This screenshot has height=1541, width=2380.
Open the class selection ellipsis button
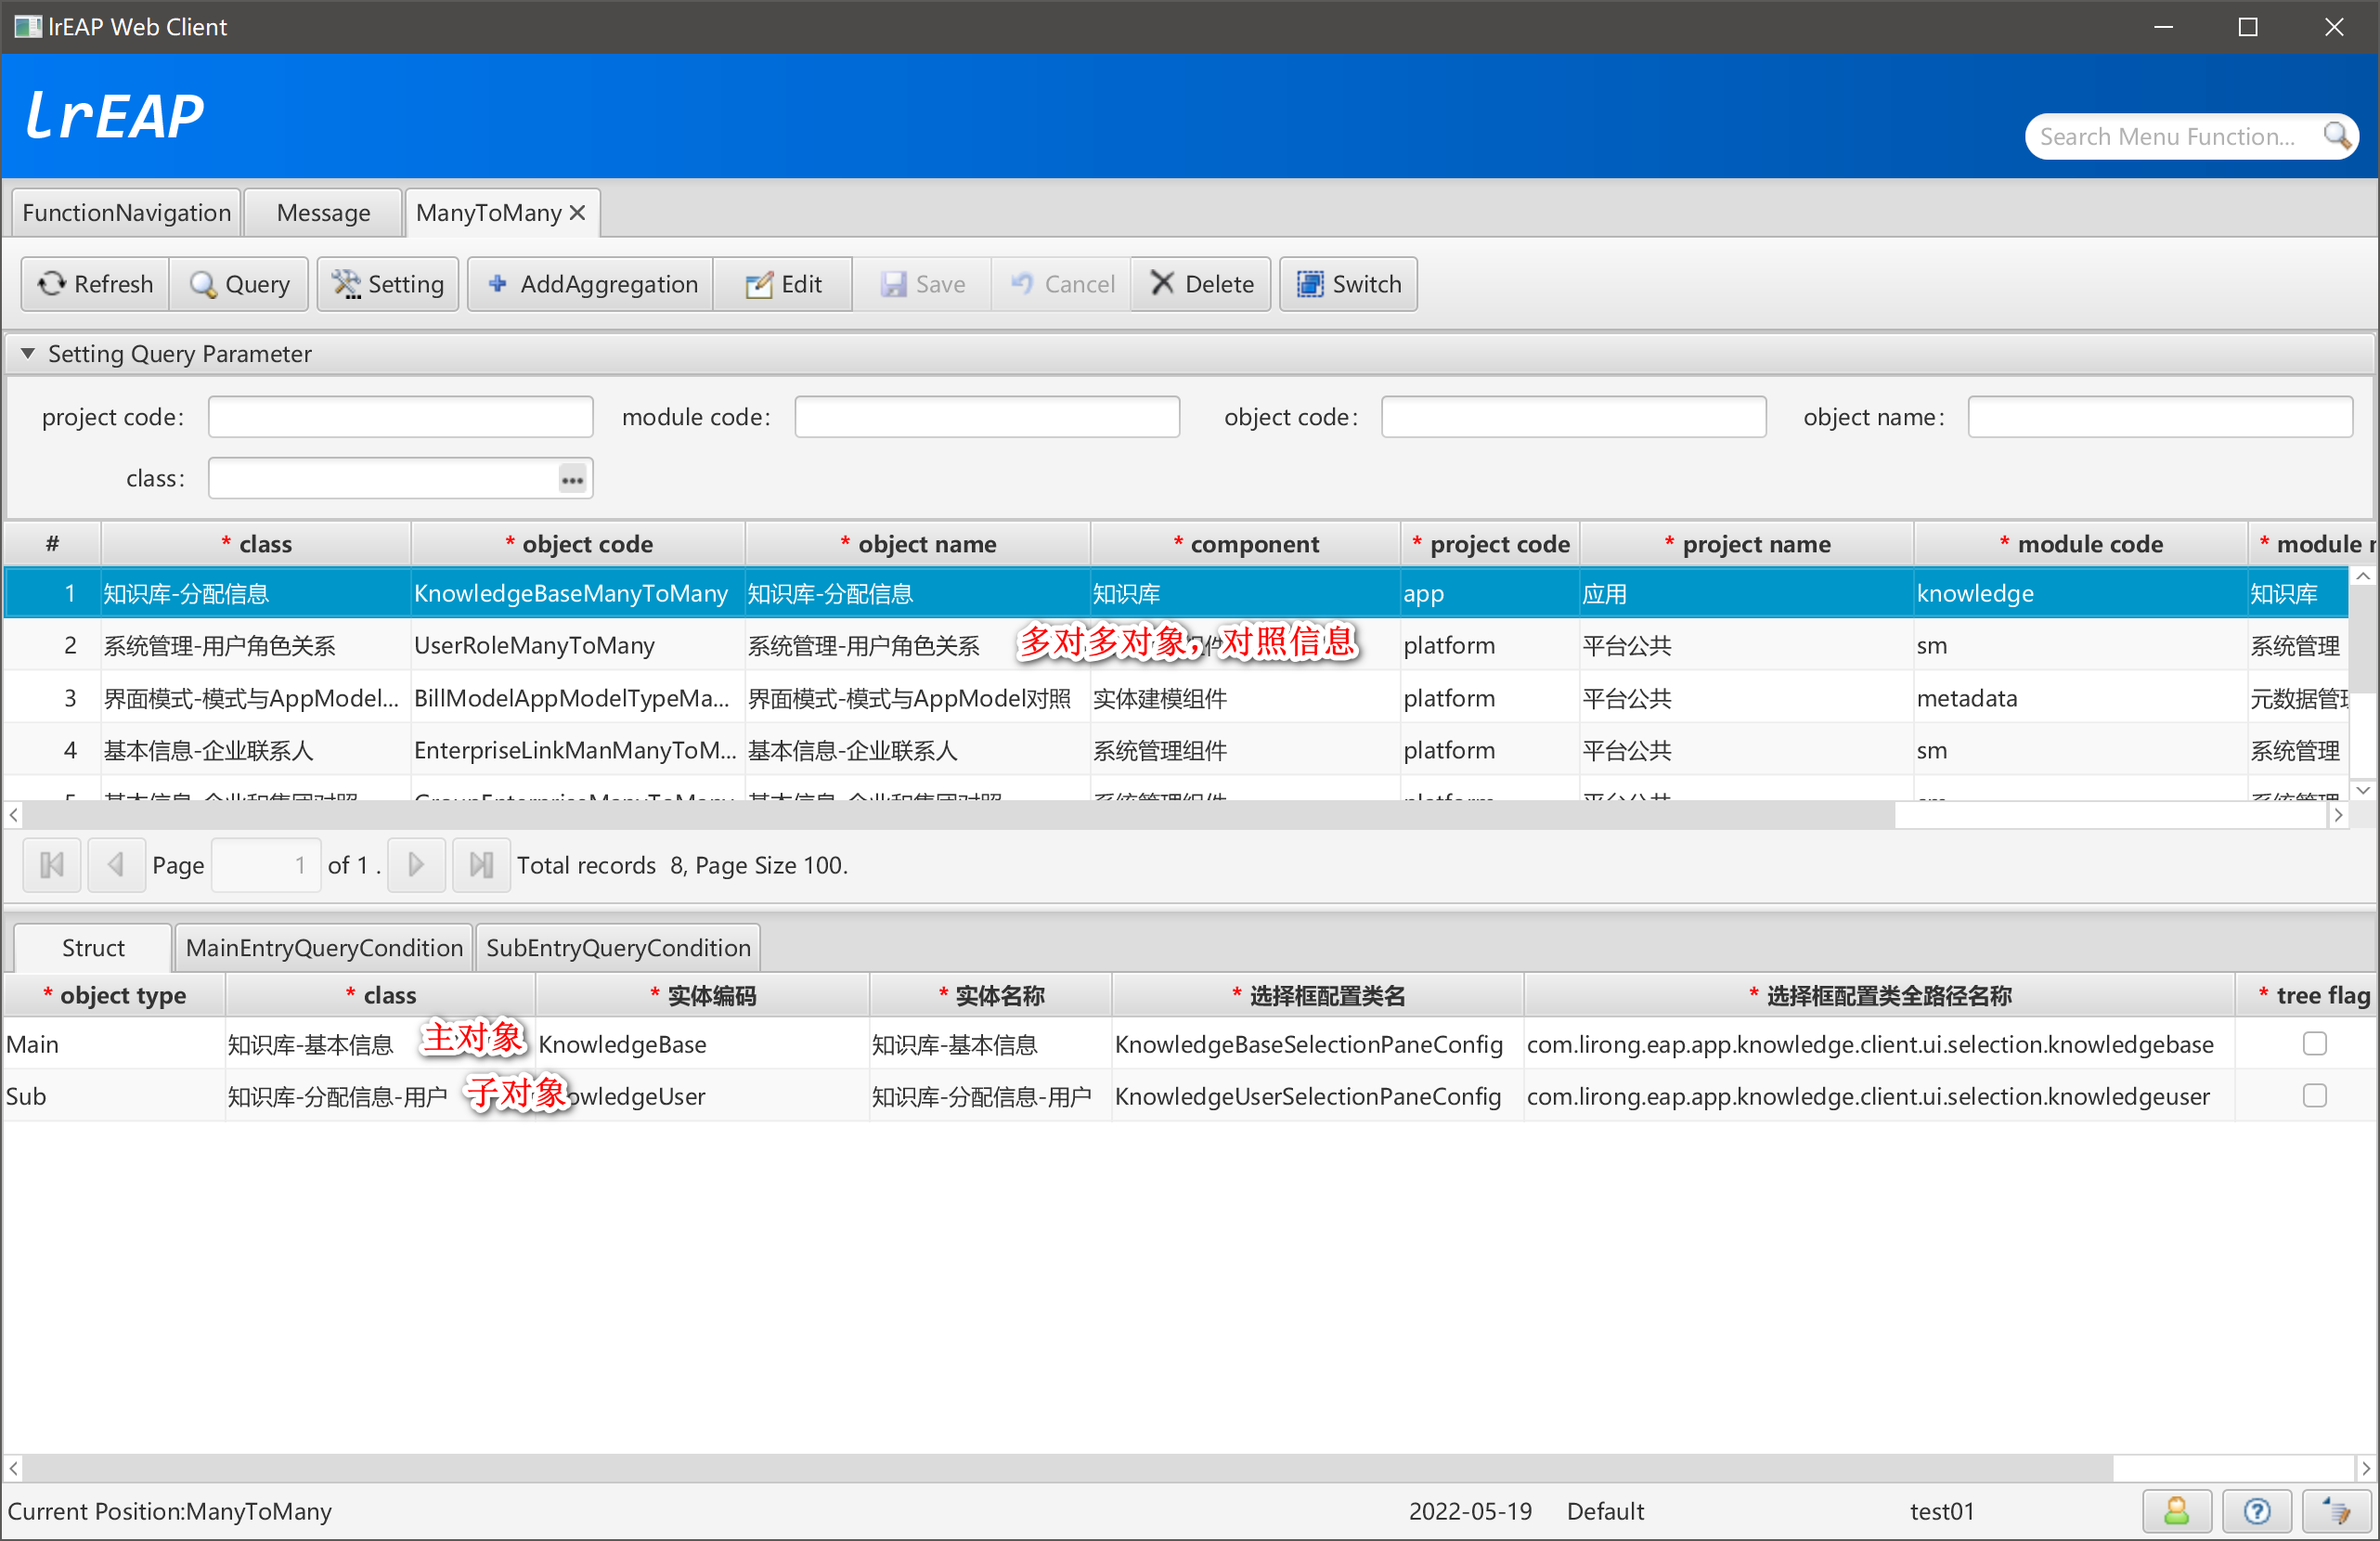tap(572, 479)
